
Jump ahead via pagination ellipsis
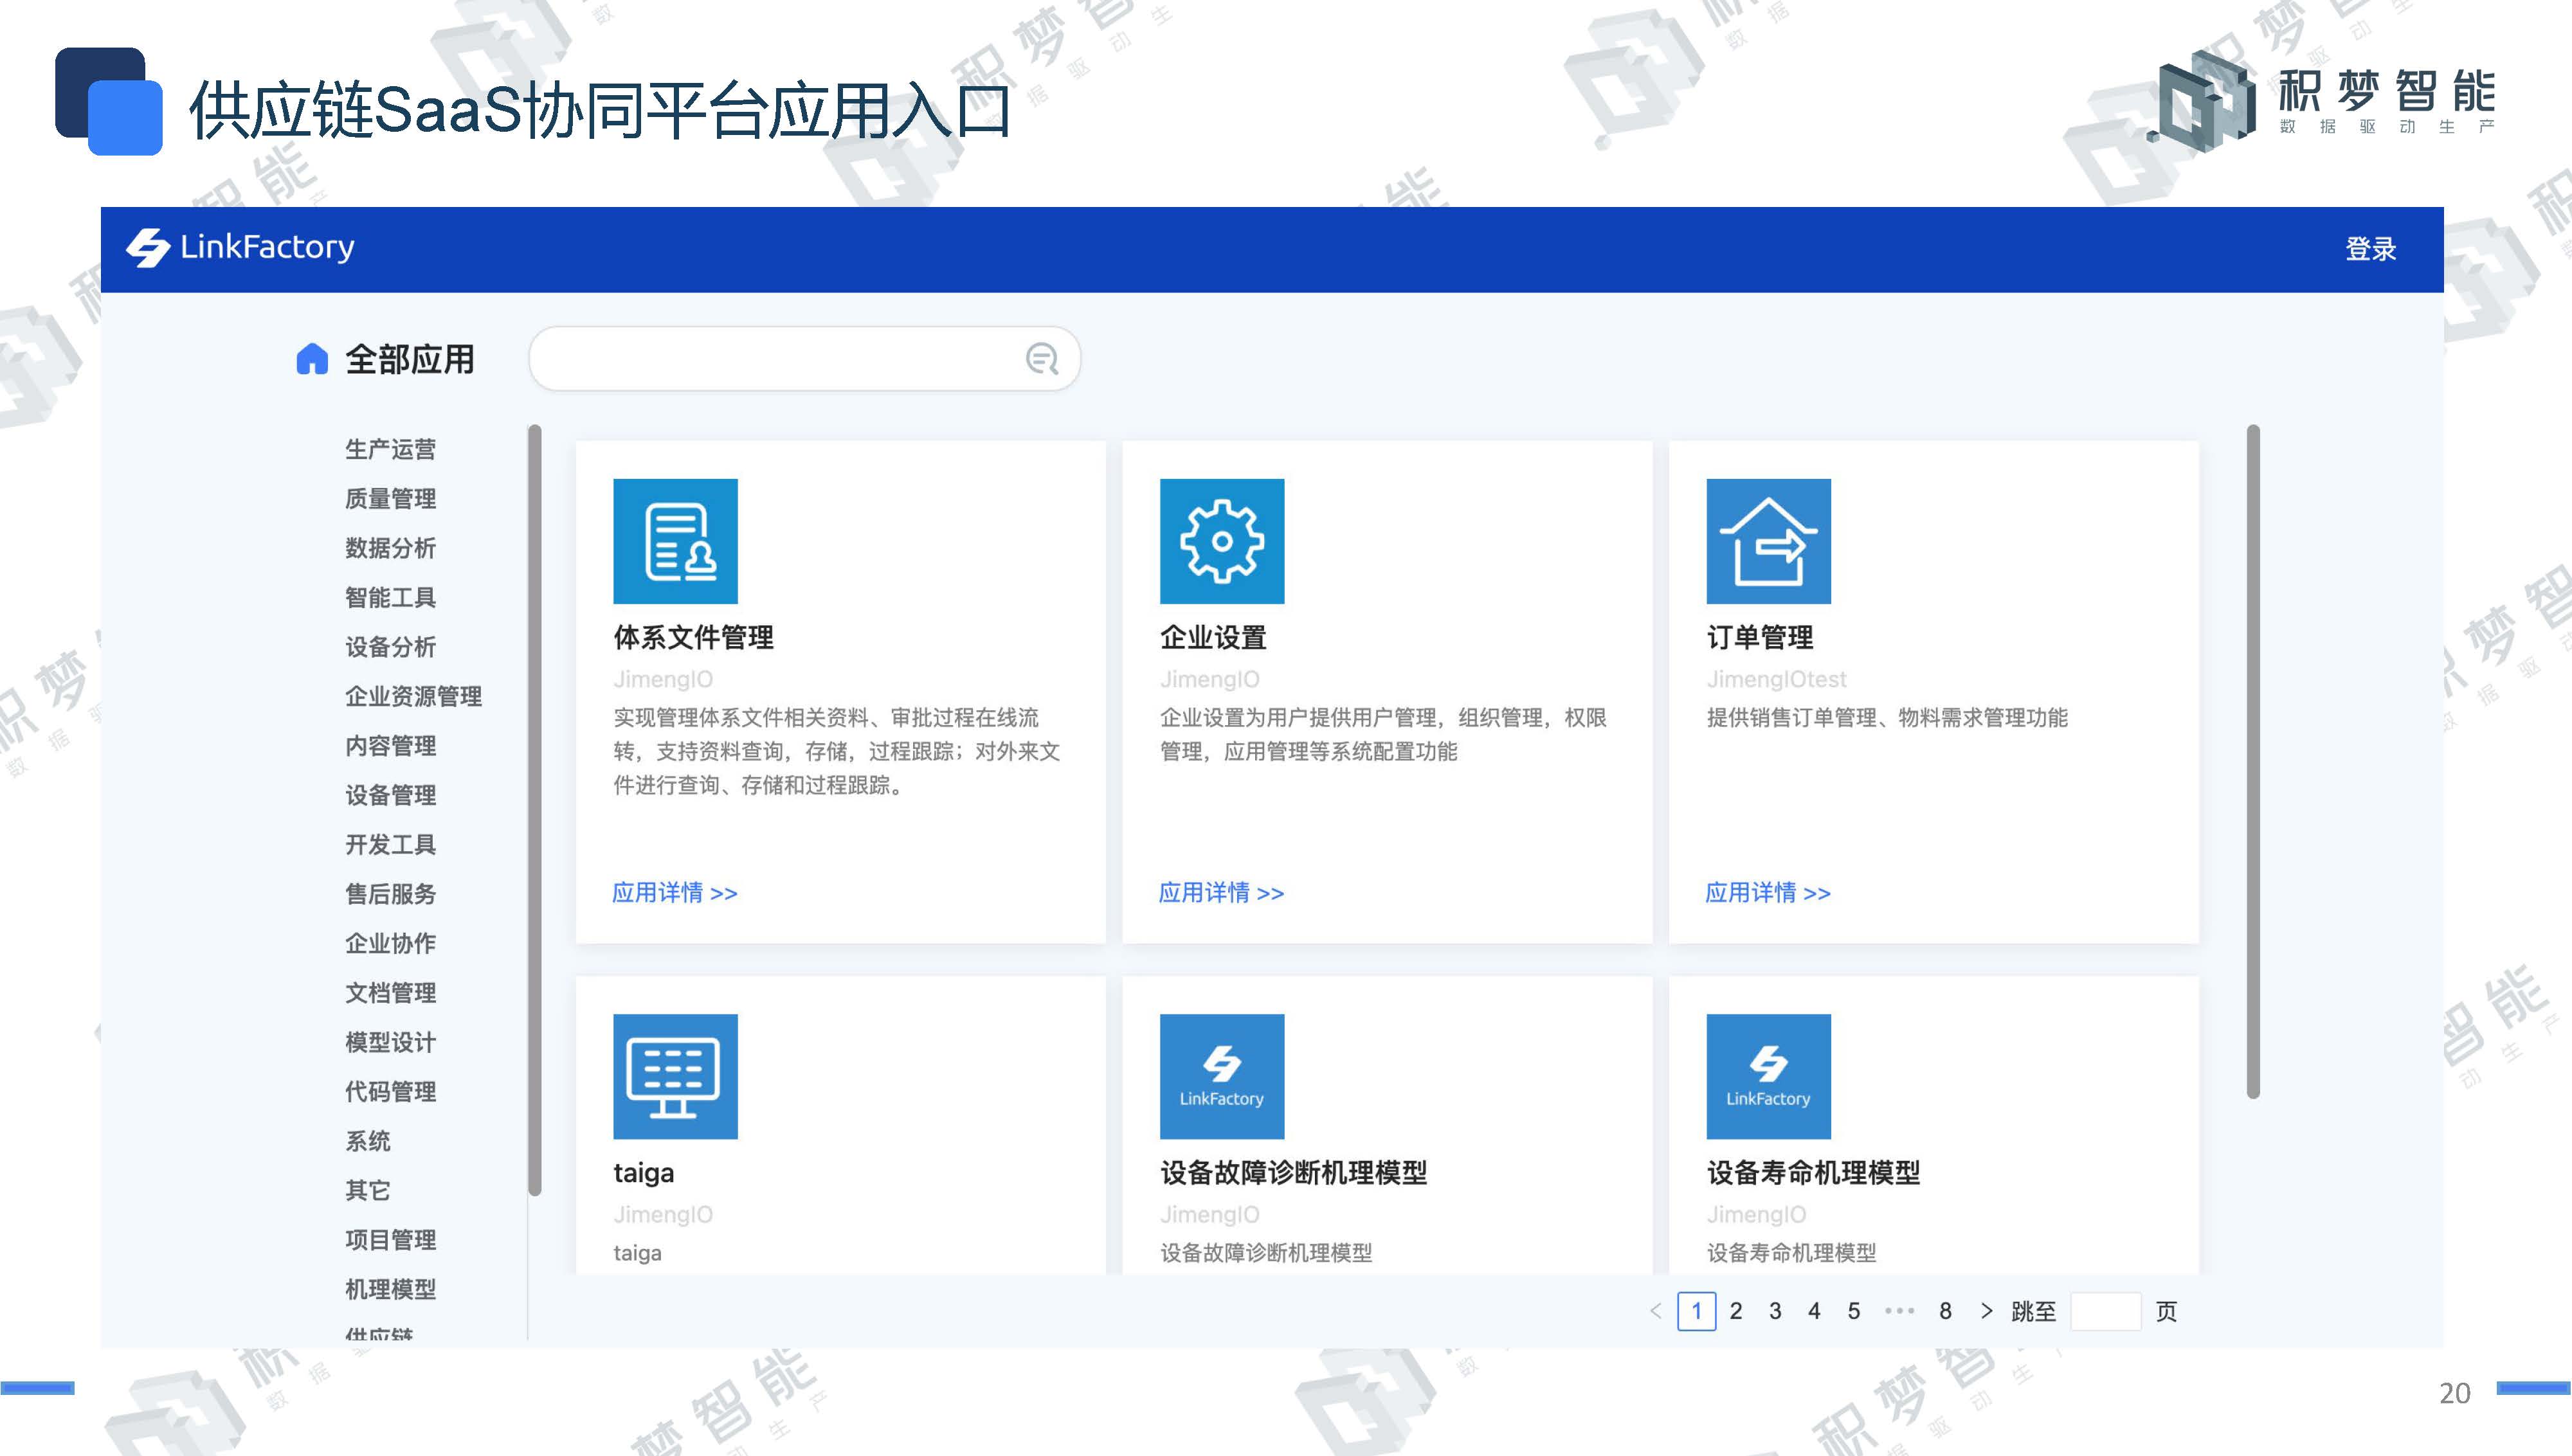[1899, 1311]
